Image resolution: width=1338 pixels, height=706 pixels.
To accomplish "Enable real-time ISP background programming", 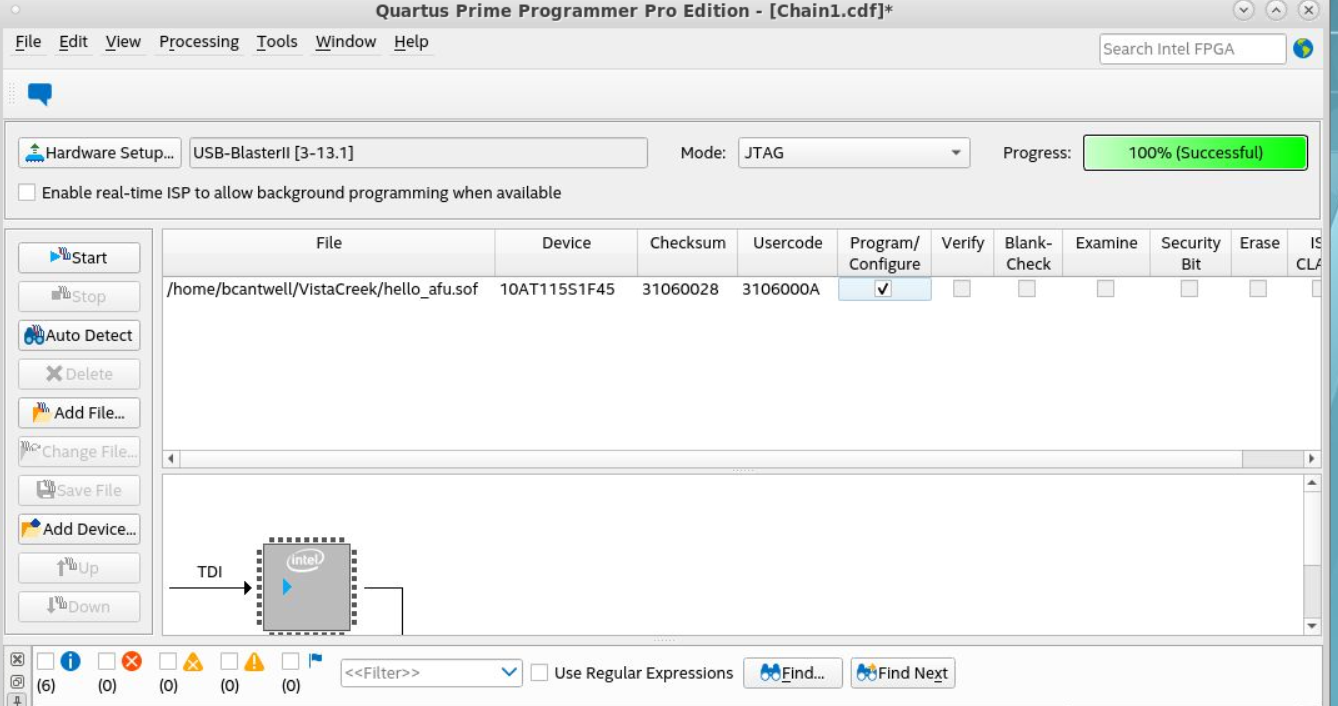I will [27, 193].
